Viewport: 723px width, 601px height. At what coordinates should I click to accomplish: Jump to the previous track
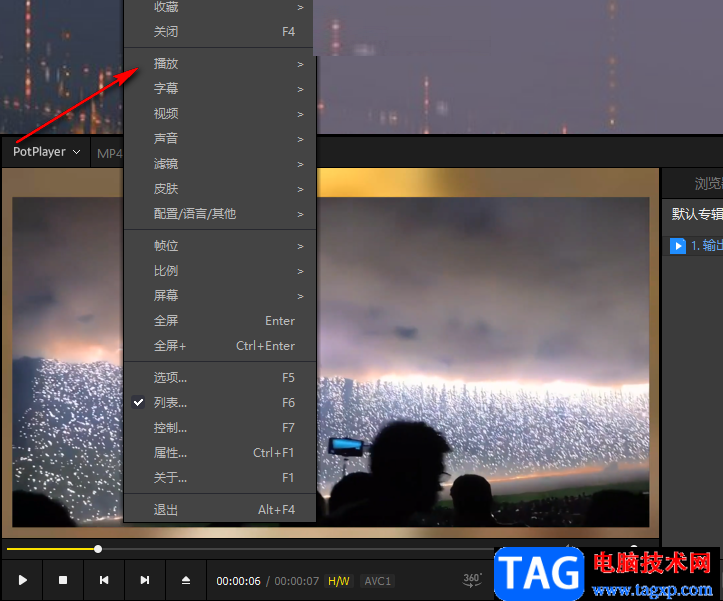104,580
